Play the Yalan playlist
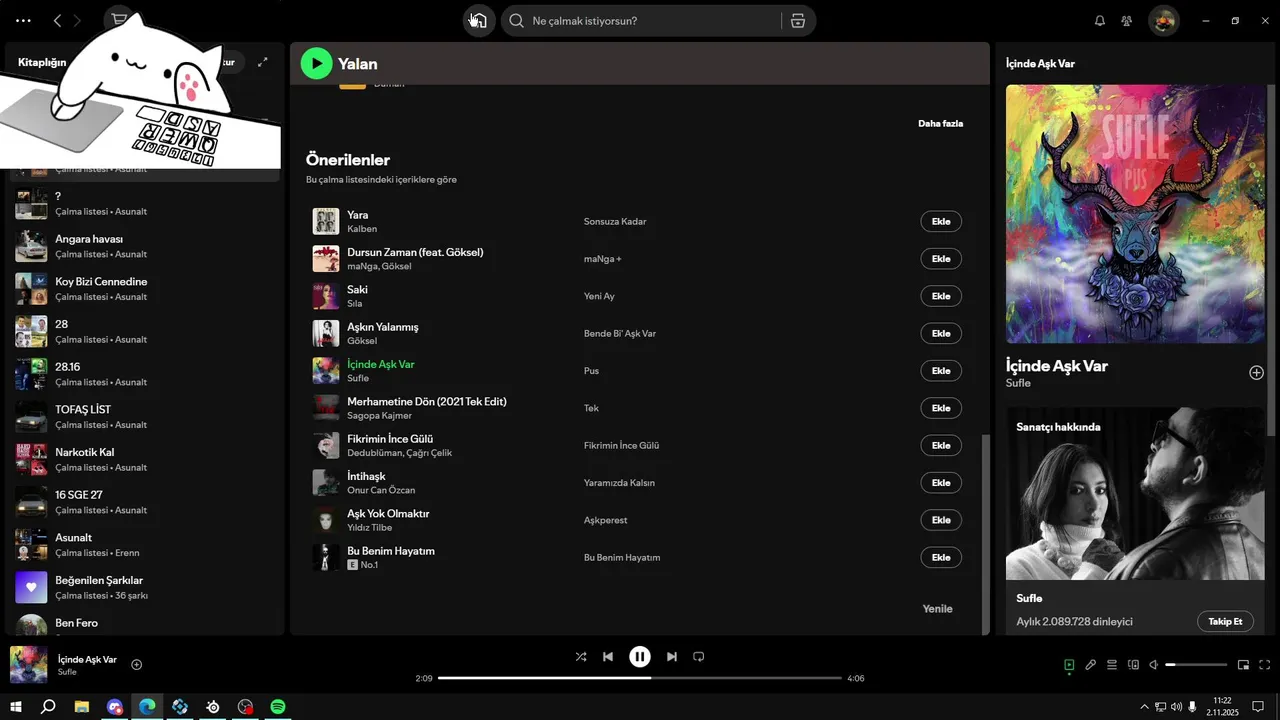 (317, 64)
